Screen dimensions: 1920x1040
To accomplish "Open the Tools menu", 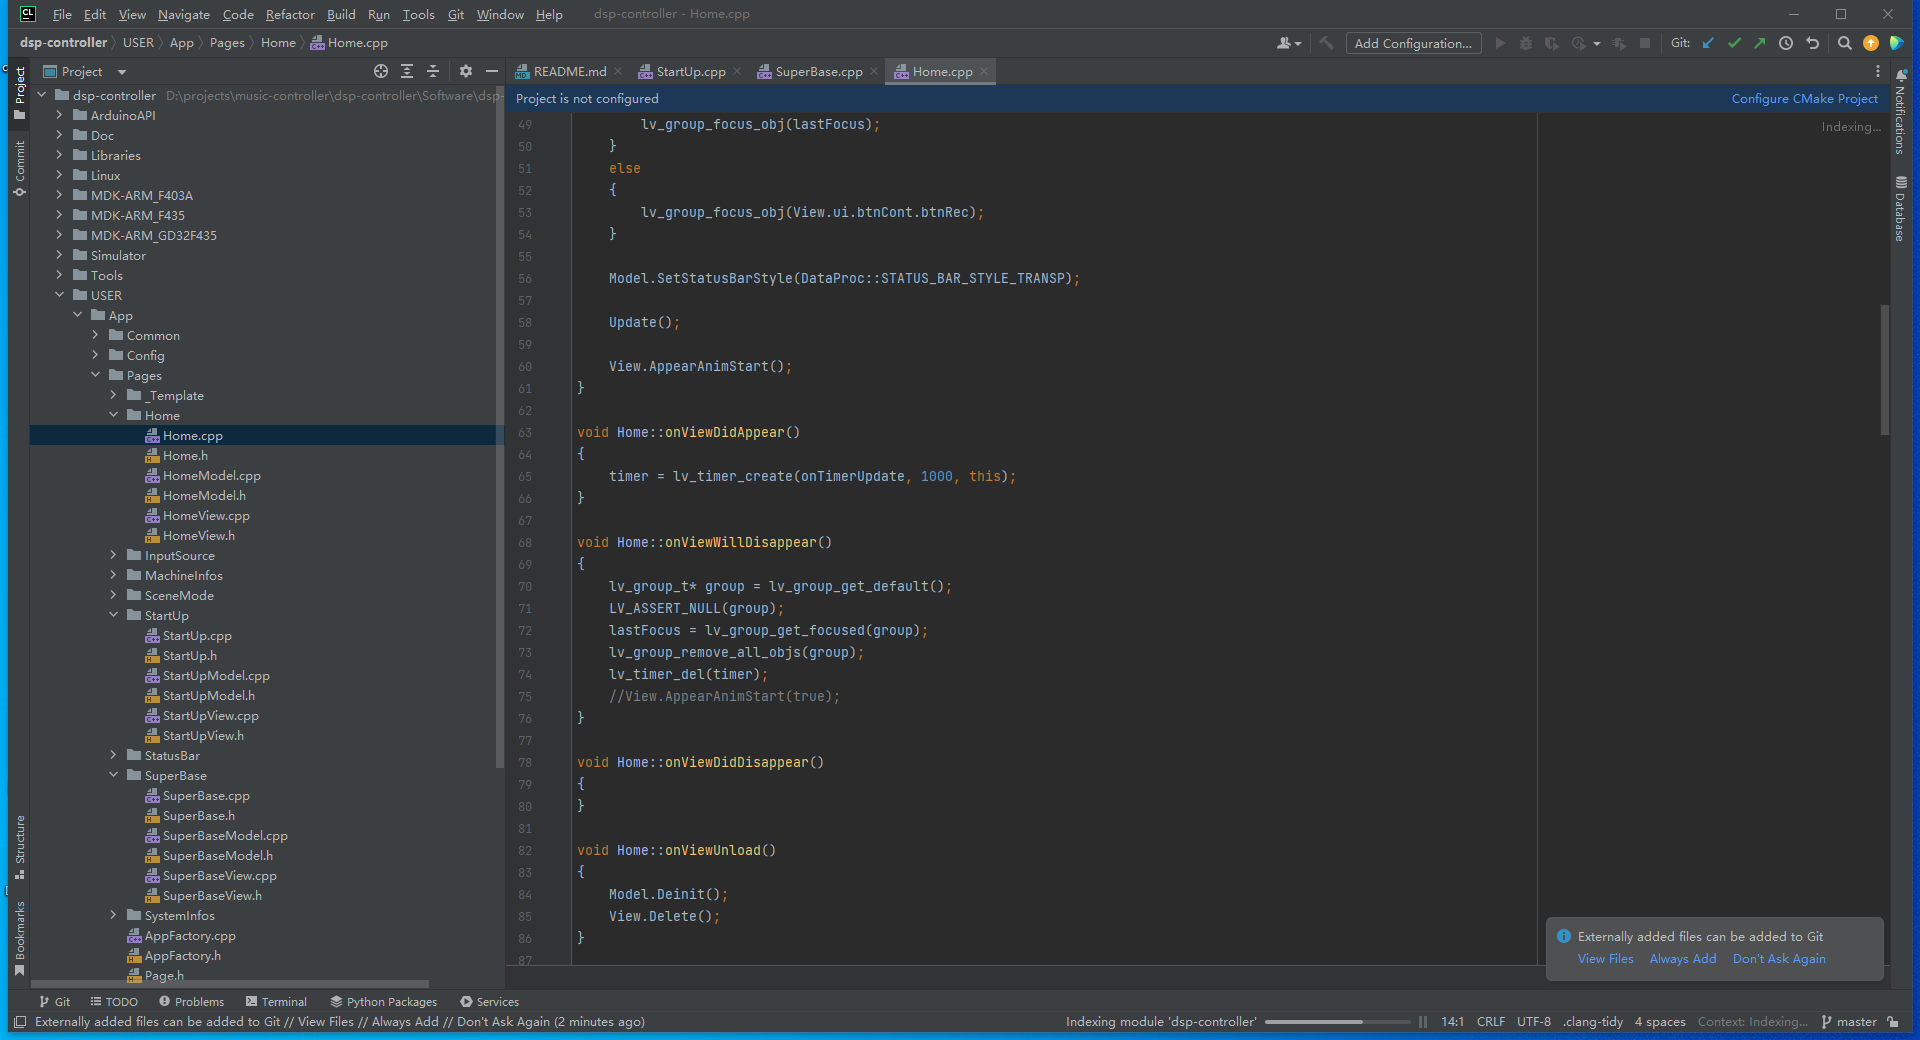I will tap(418, 14).
